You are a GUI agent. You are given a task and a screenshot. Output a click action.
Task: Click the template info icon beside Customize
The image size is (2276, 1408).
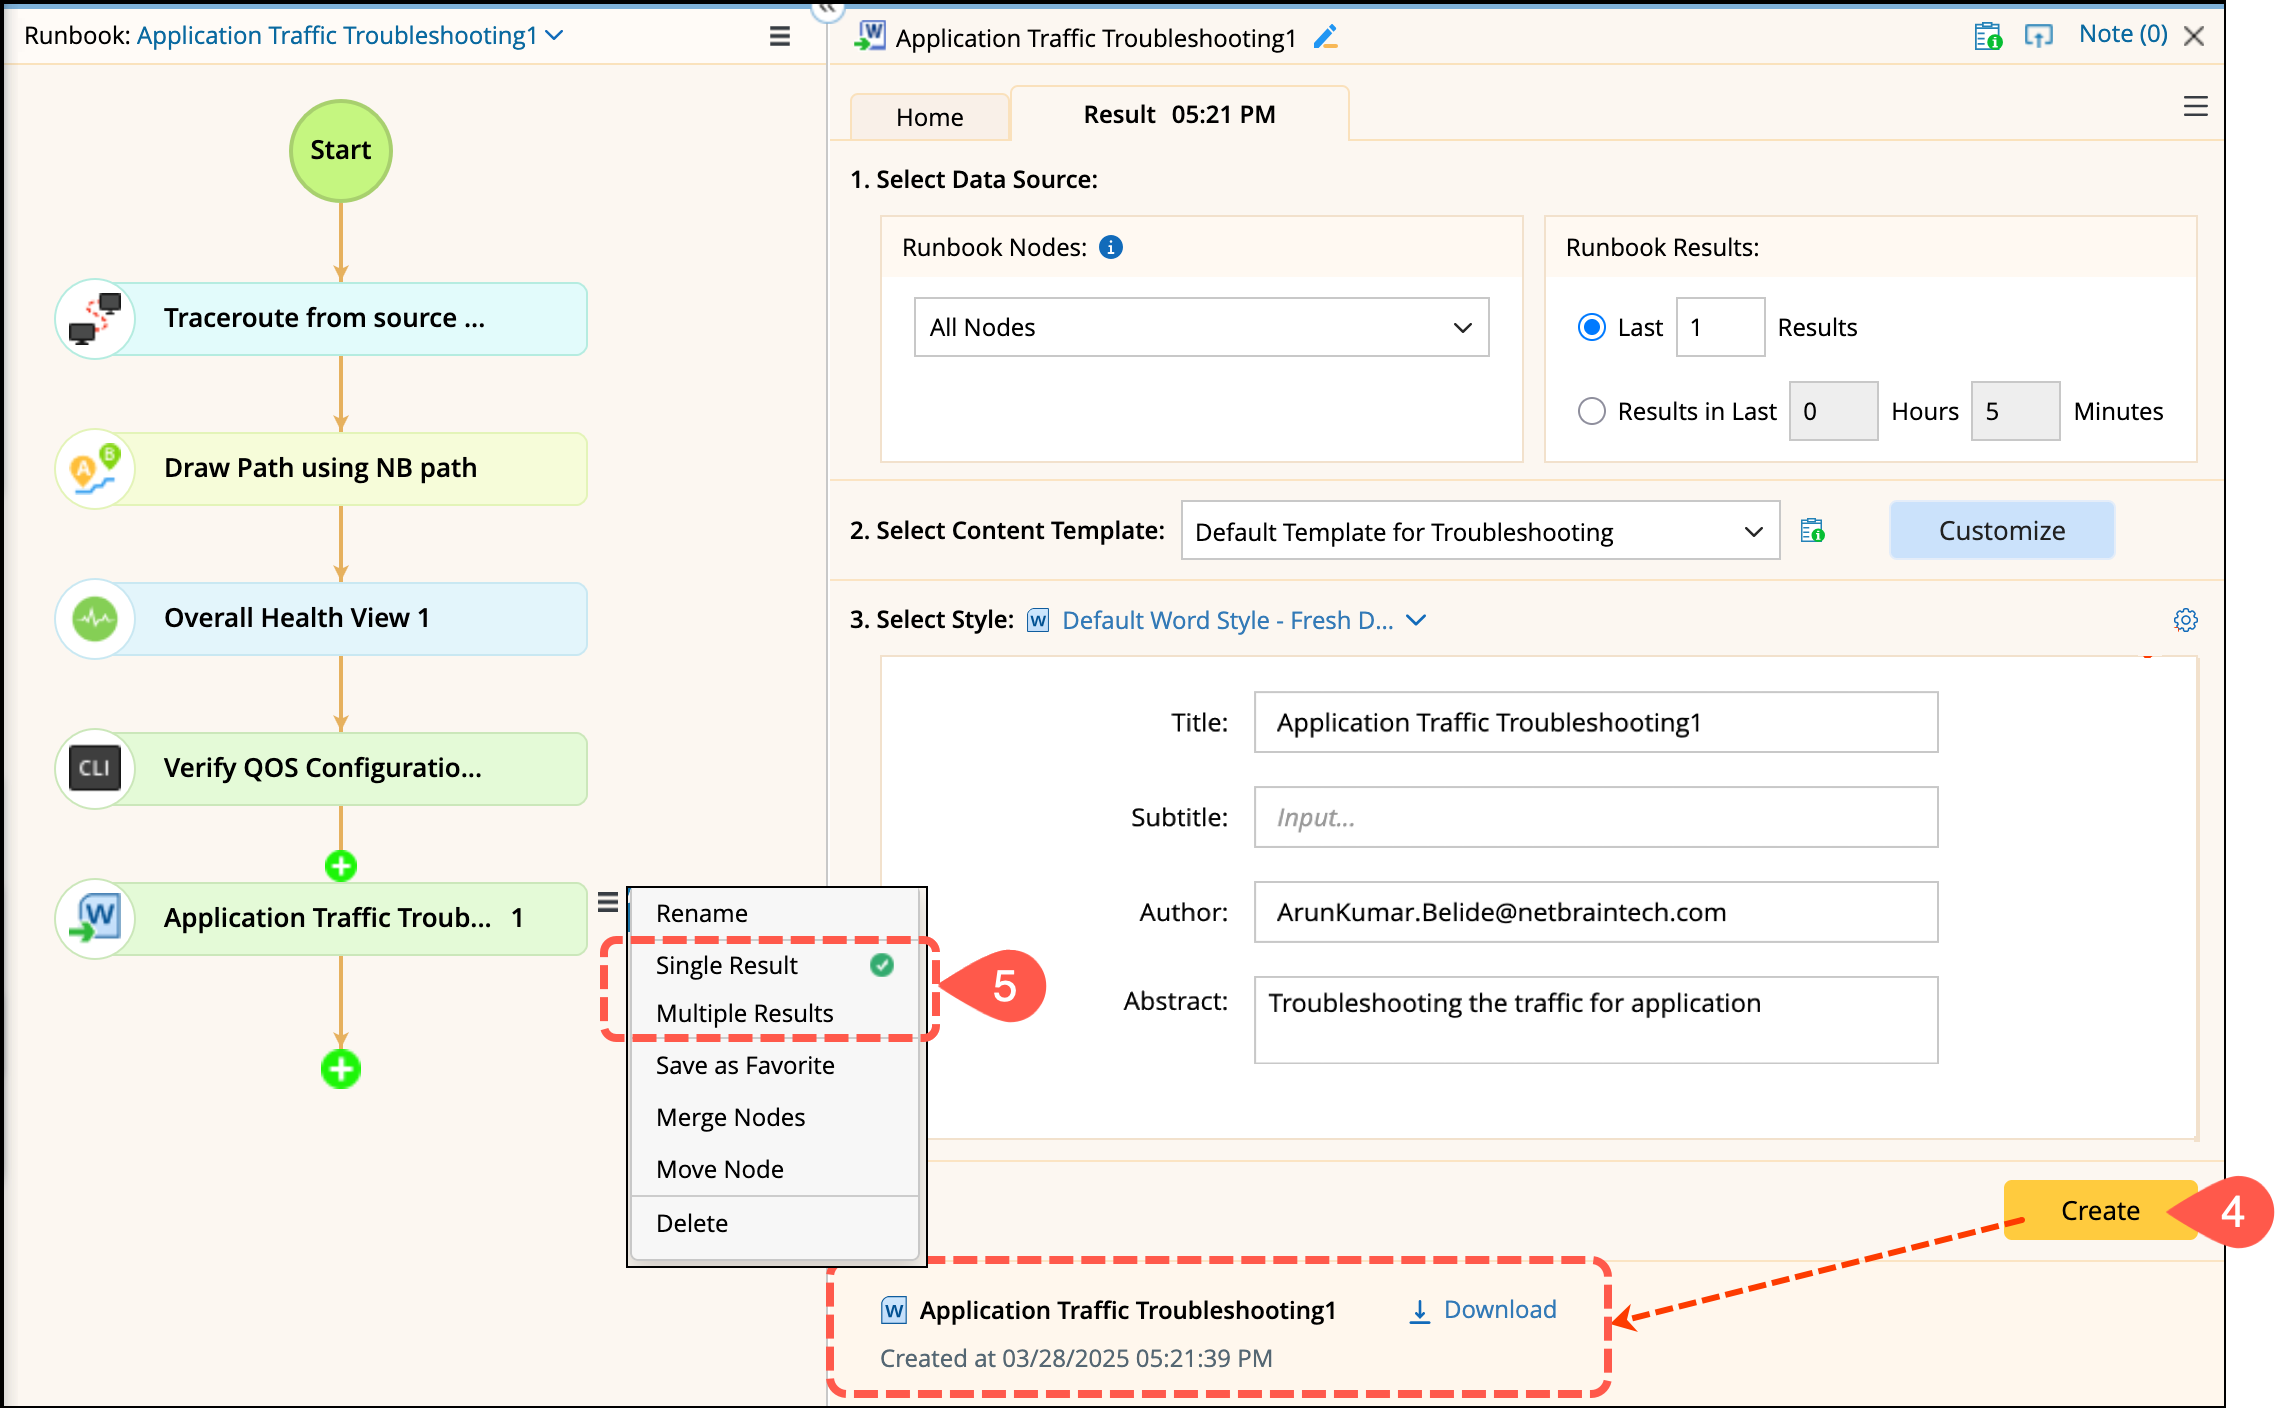(1812, 531)
